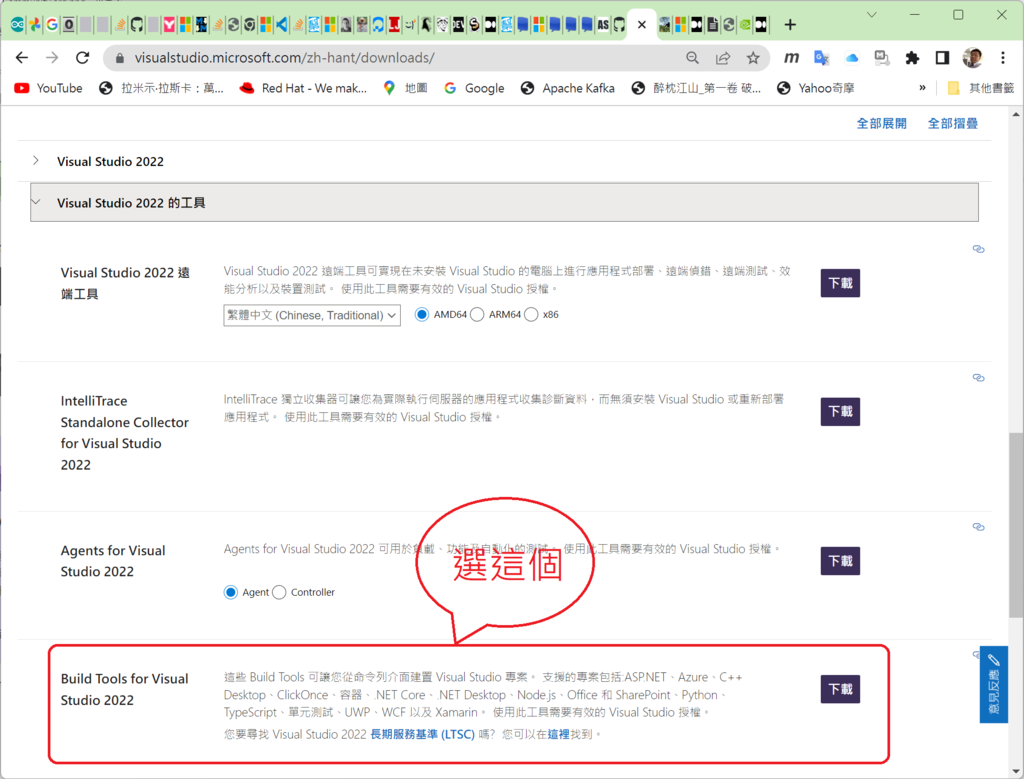Copy link icon for 遠端工具 row

(x=978, y=249)
